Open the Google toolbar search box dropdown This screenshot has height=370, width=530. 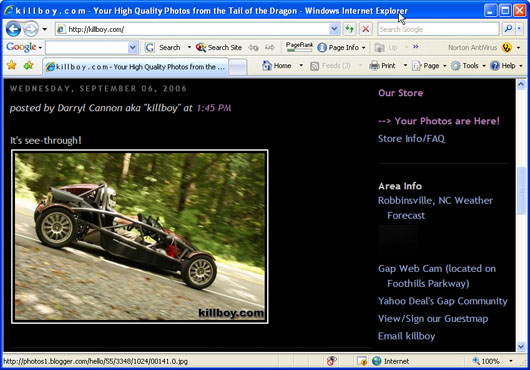point(133,48)
